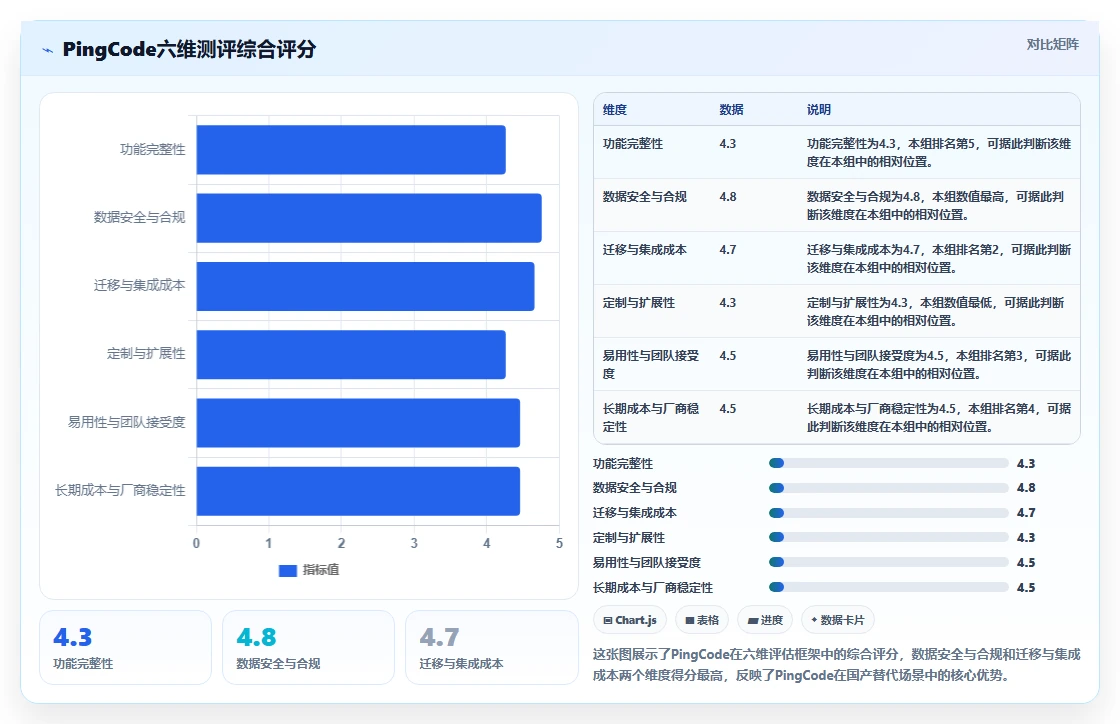Click the 易用性与团队接受度 cell in the table
The image size is (1120, 724).
(x=651, y=364)
